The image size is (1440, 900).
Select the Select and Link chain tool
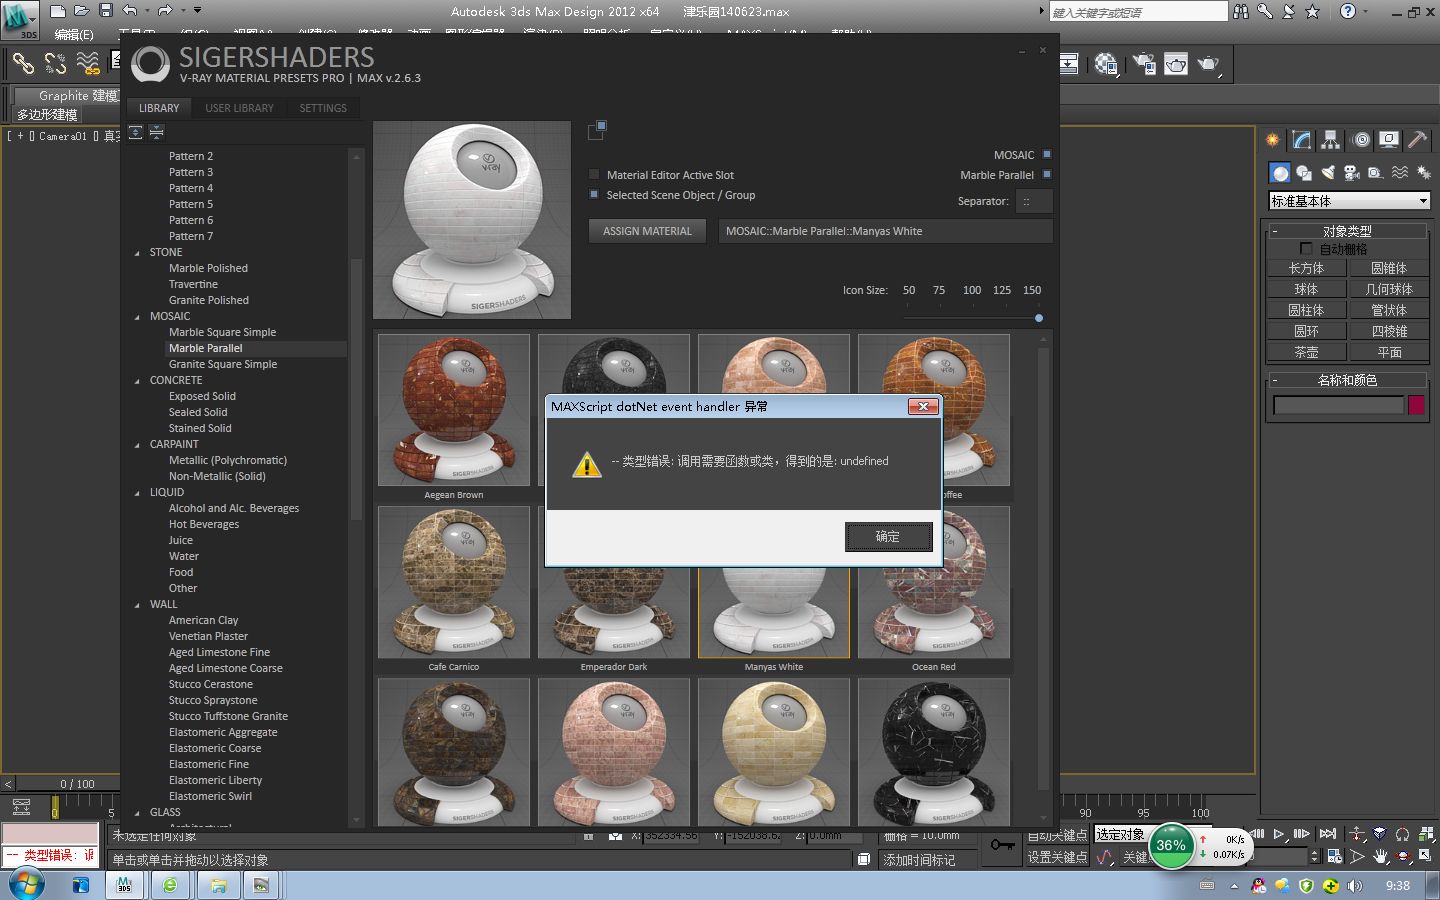point(23,64)
